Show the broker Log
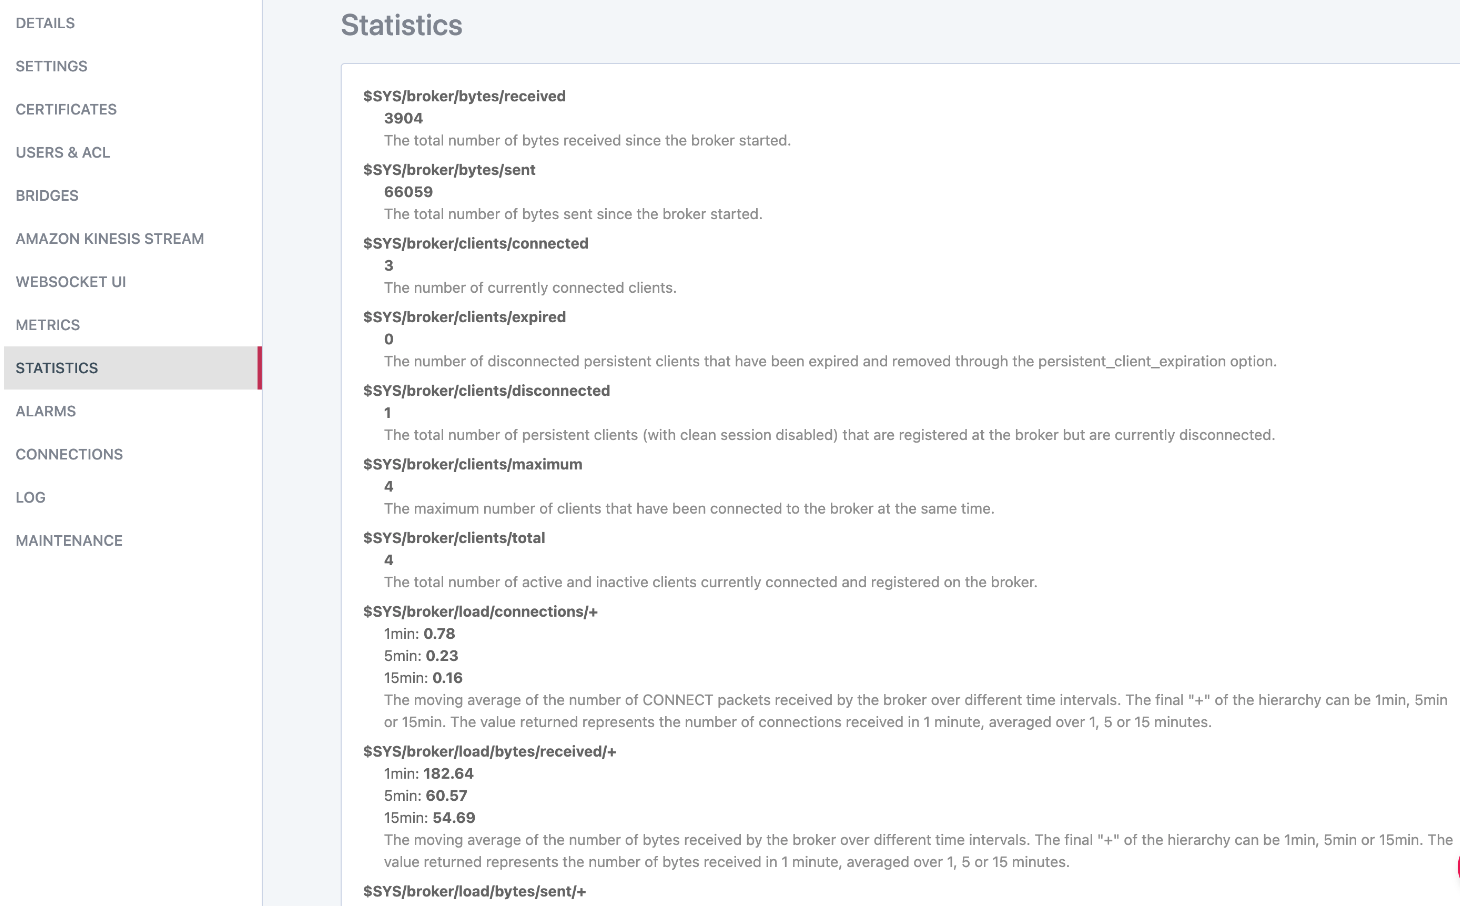 coord(31,497)
